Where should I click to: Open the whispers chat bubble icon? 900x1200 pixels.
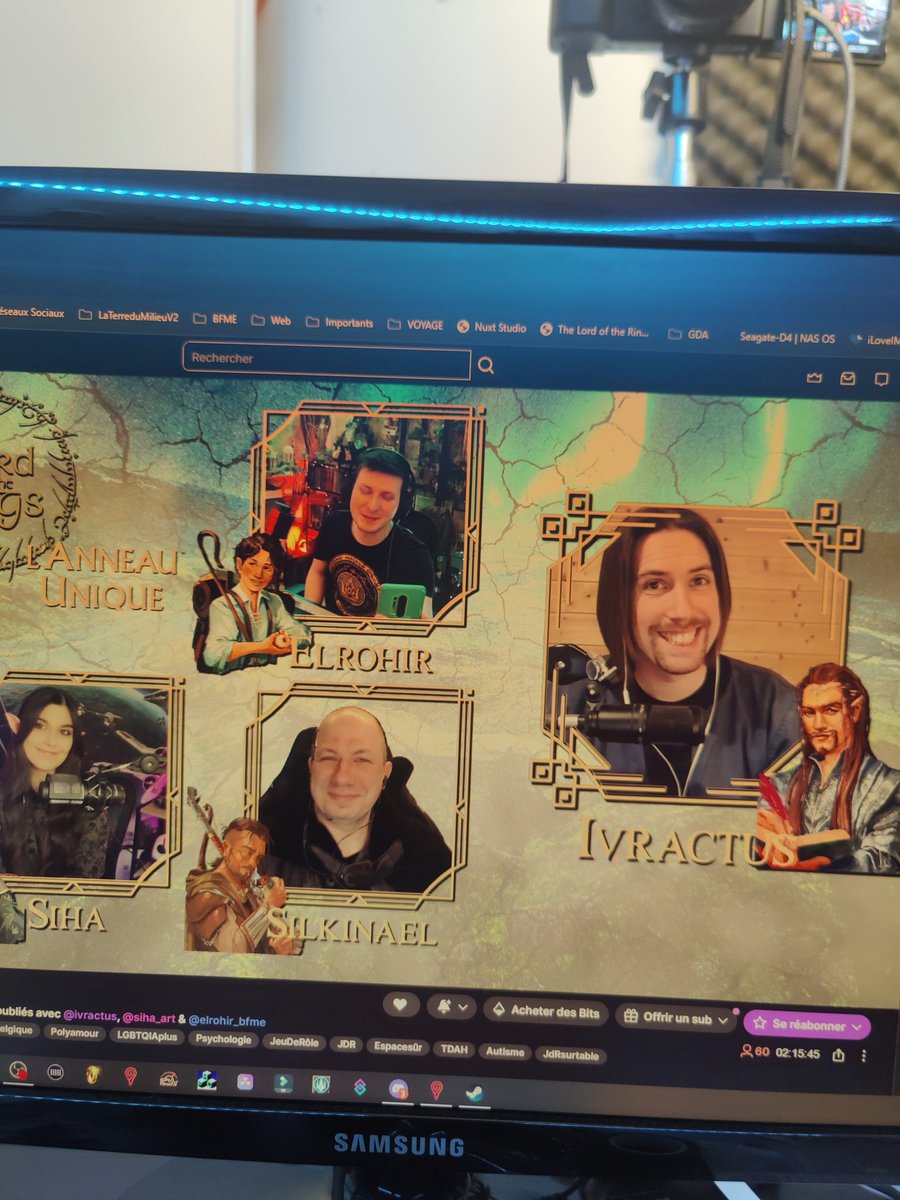click(881, 379)
